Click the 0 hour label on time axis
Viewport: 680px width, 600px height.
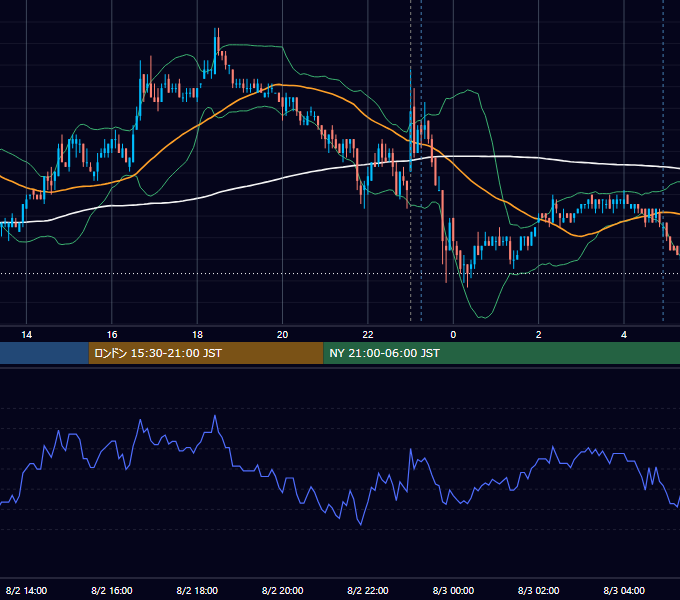coord(453,335)
